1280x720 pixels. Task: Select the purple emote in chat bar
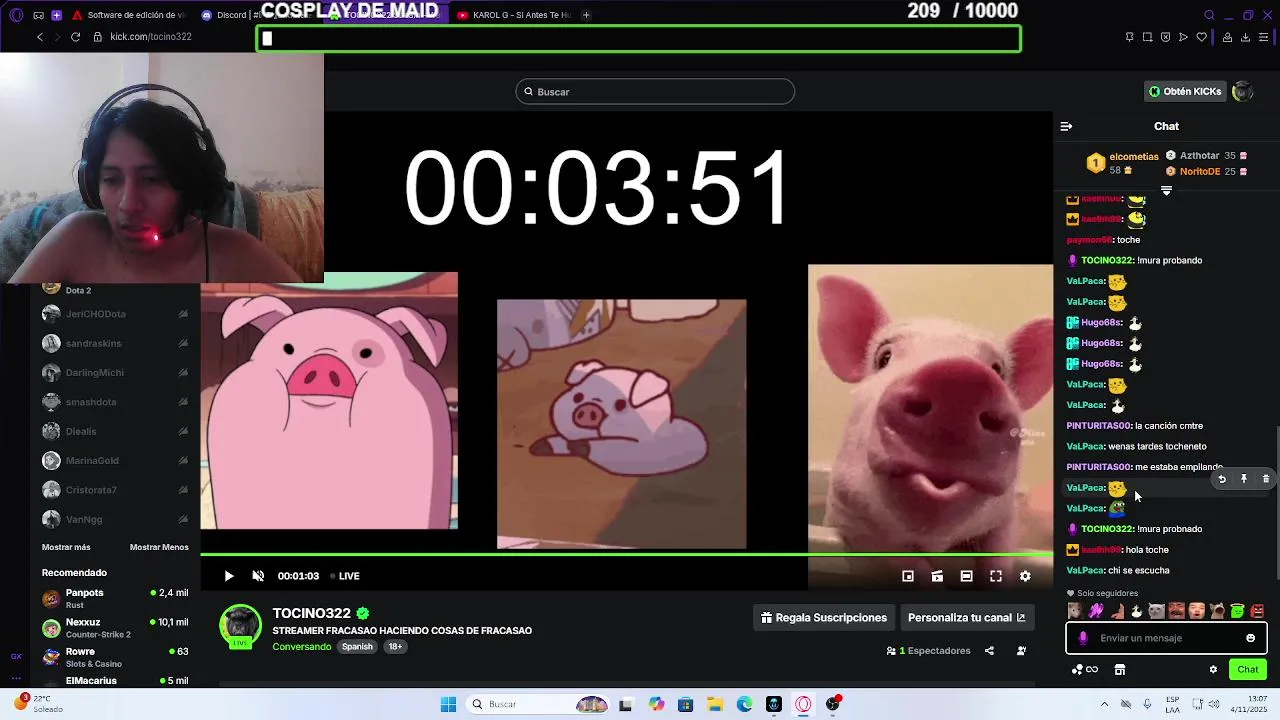tap(1096, 611)
